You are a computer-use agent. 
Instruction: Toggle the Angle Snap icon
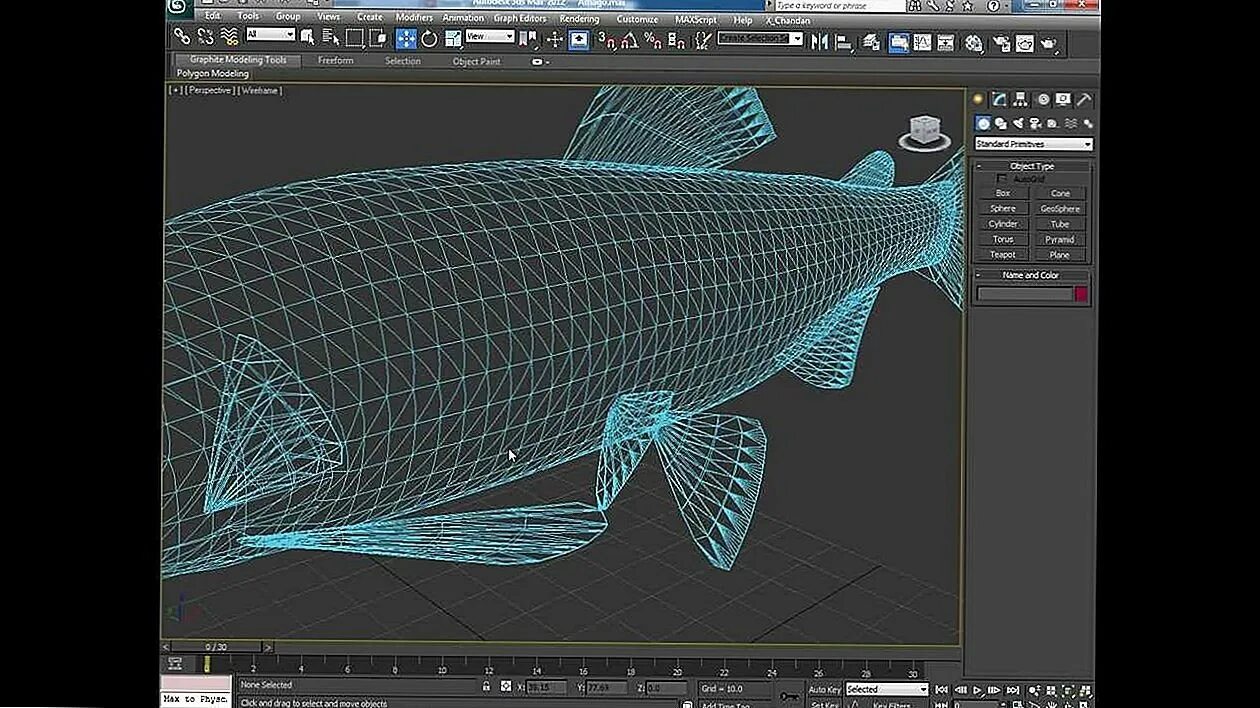tap(629, 40)
